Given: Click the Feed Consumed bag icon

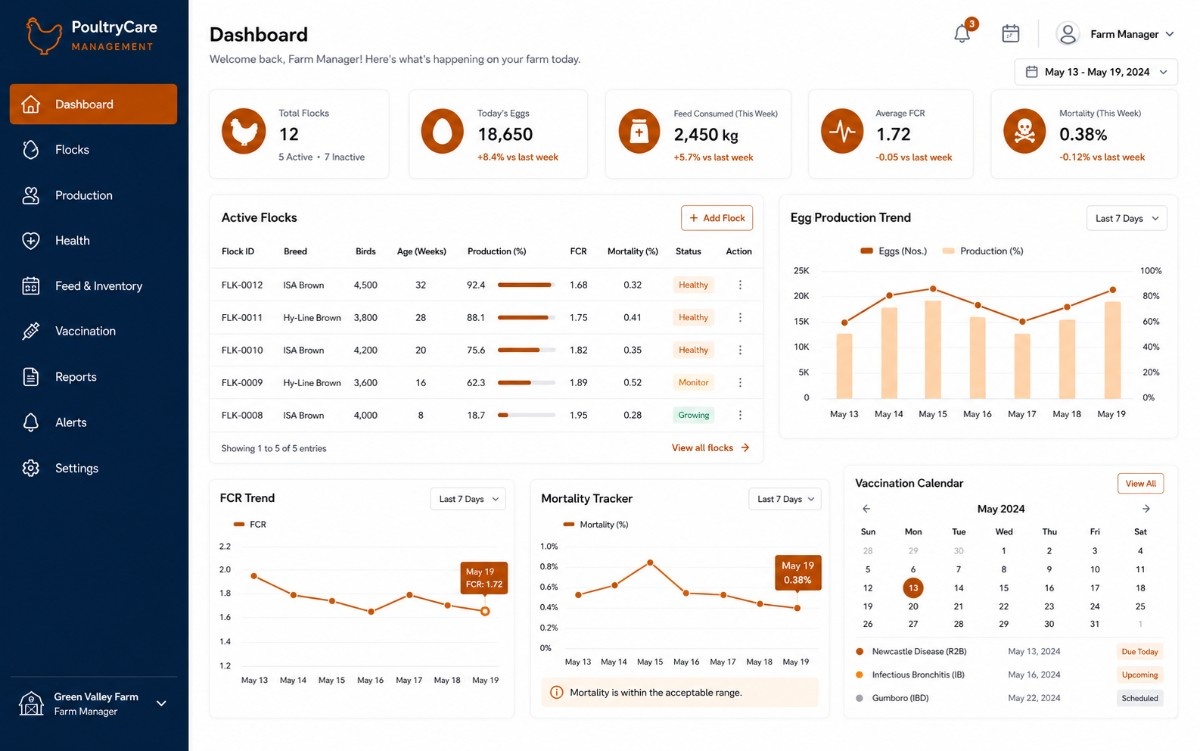Looking at the screenshot, I should [x=639, y=131].
